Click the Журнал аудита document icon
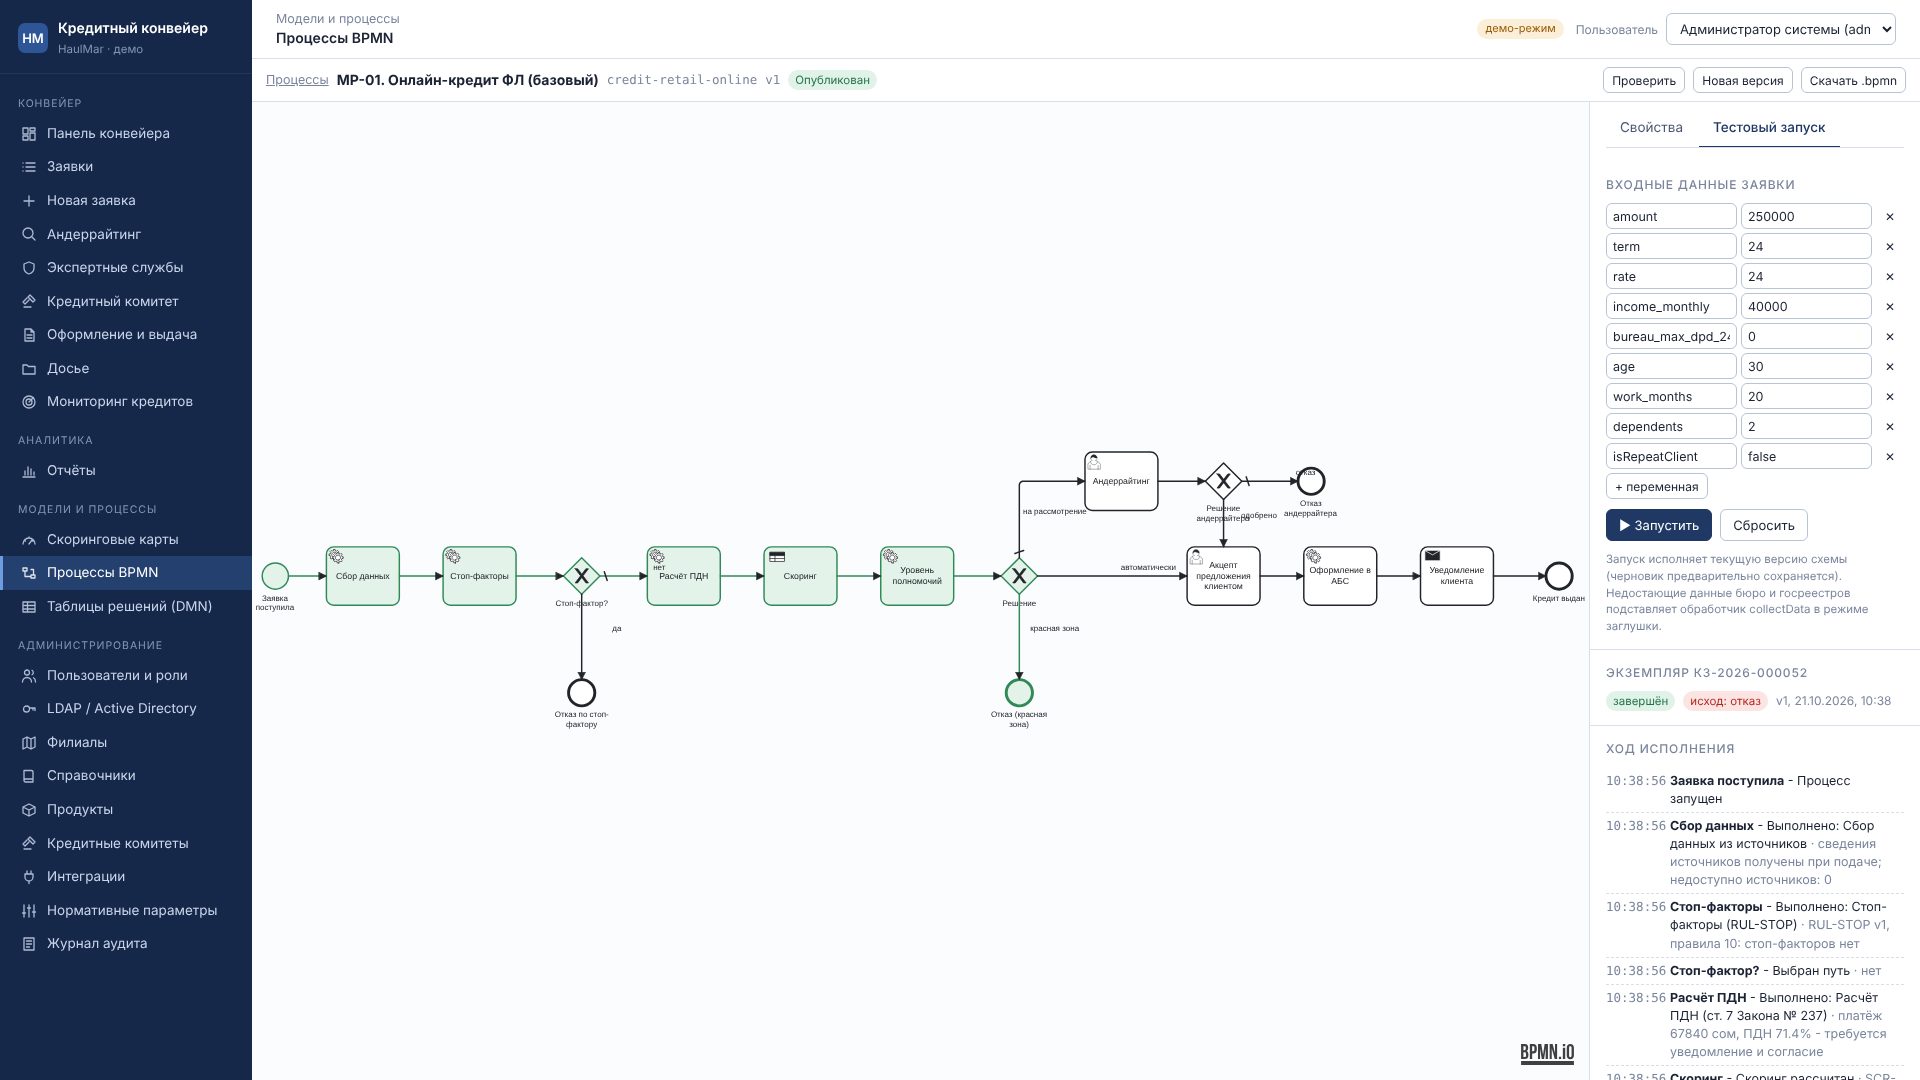This screenshot has width=1920, height=1080. (x=29, y=944)
